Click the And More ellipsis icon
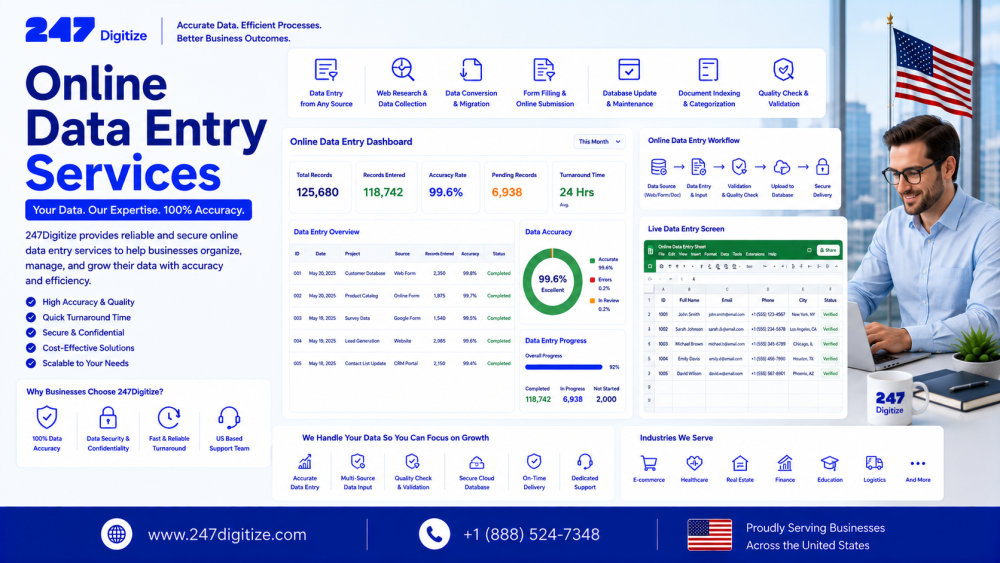Viewport: 1000px width, 563px height. point(918,464)
